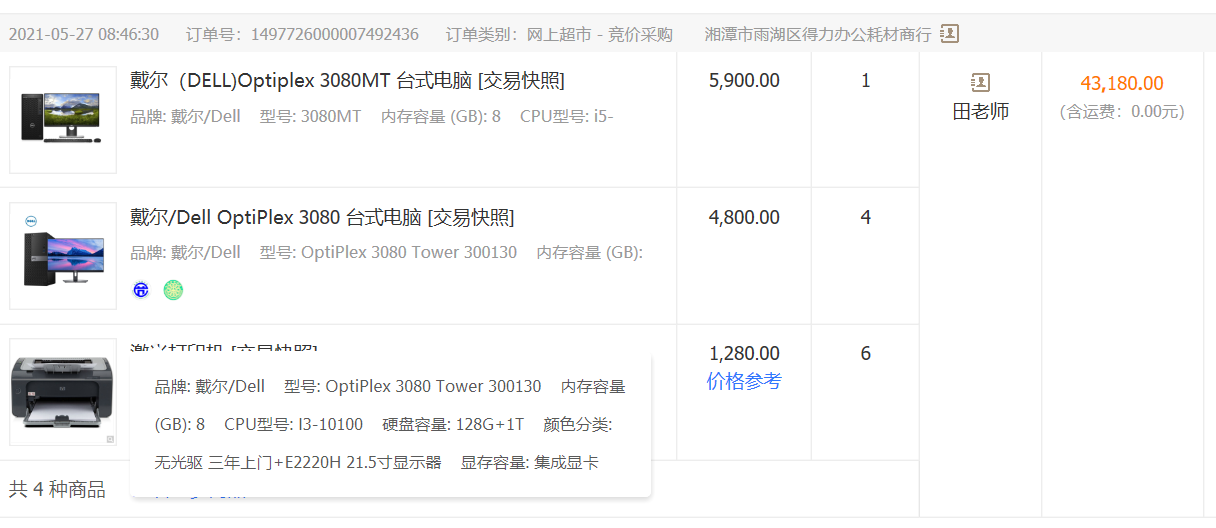Click the blue certification badge icon

(141, 290)
